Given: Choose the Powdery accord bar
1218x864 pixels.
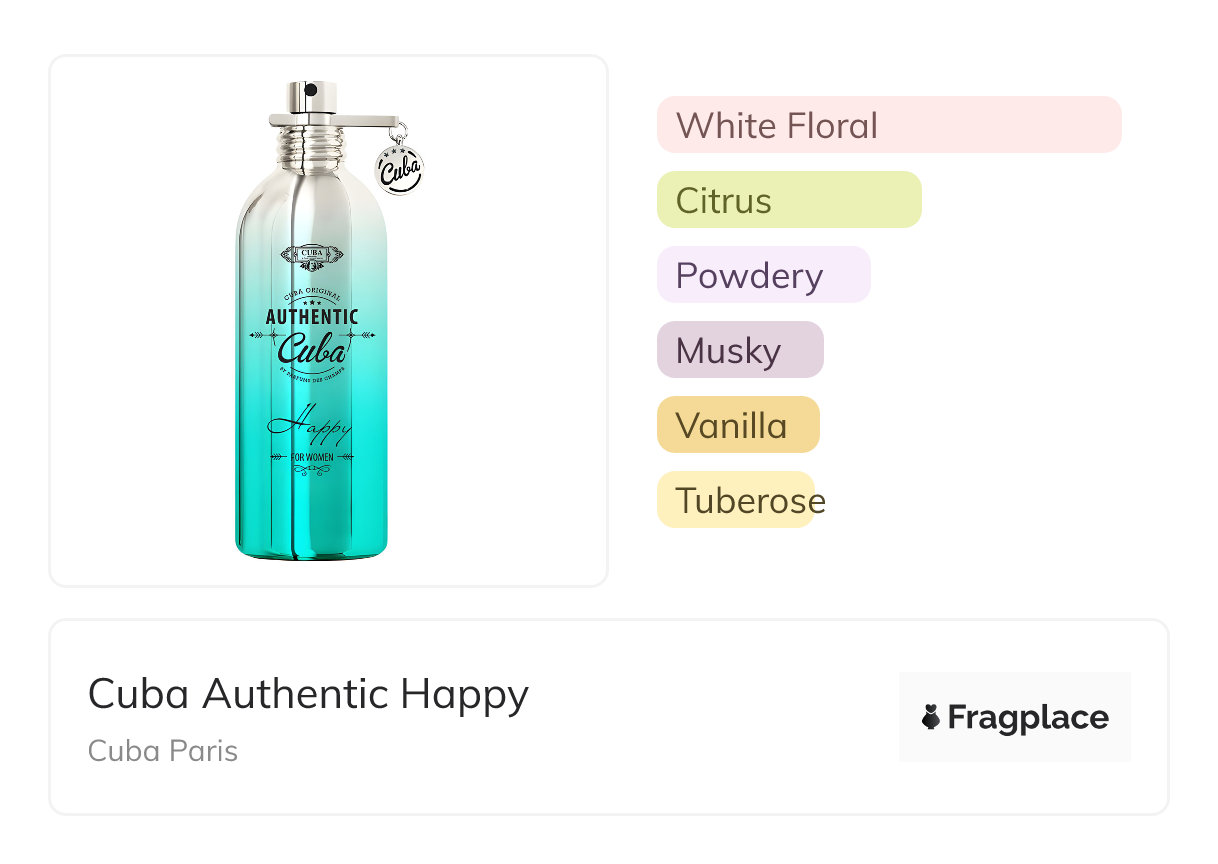Looking at the screenshot, I should pyautogui.click(x=763, y=275).
